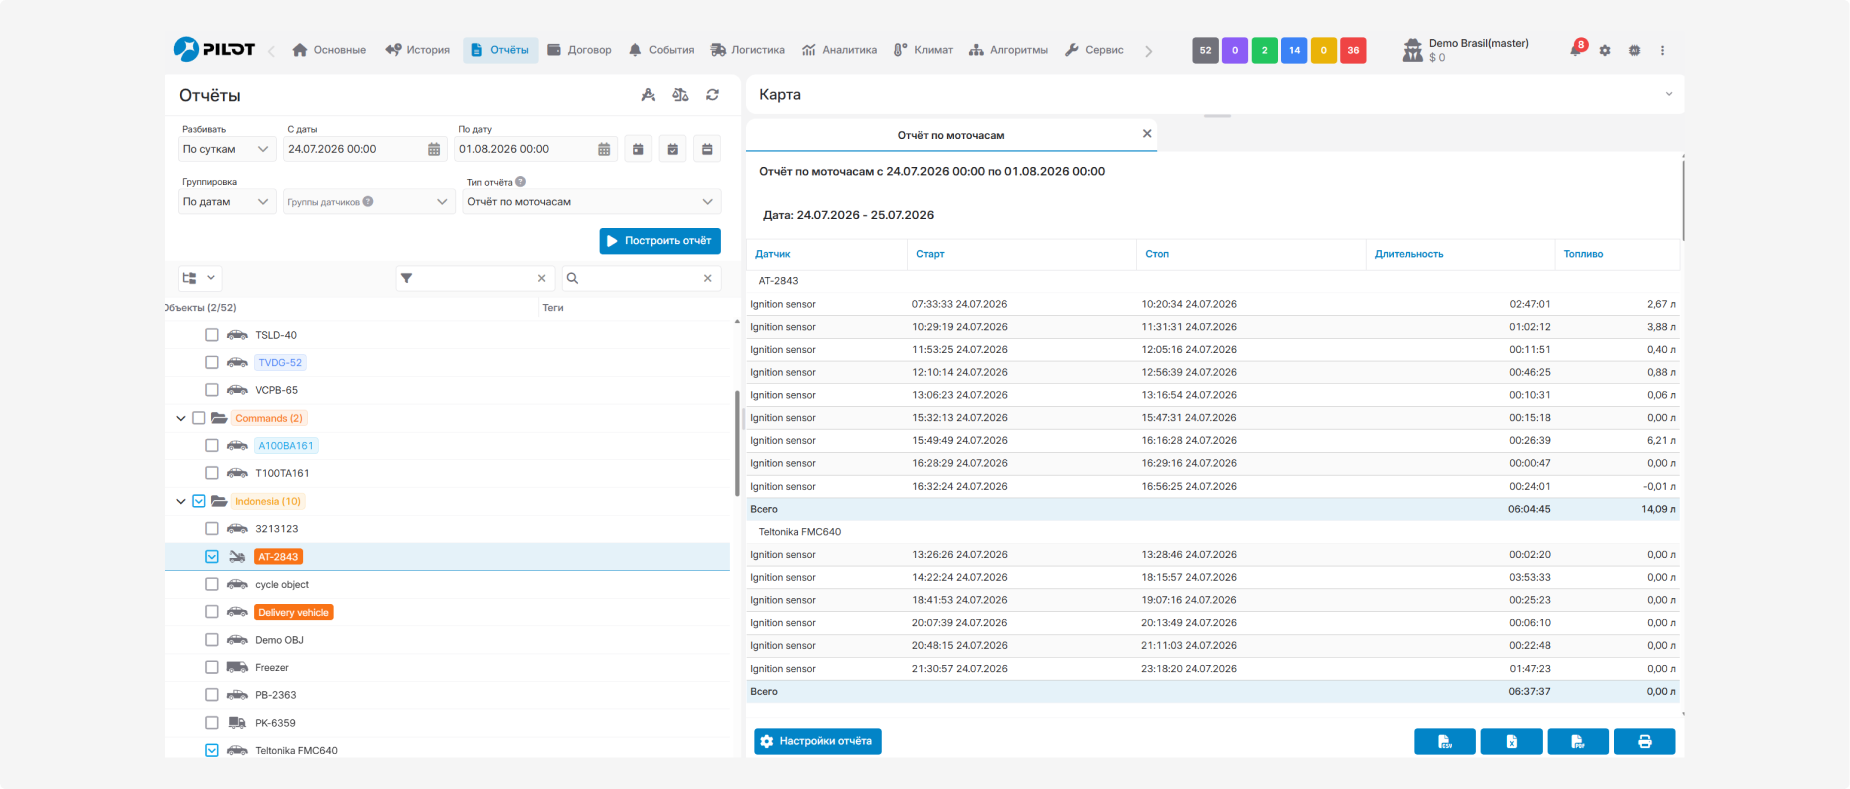Click the last quick date preset icon
The image size is (1850, 789).
(x=707, y=149)
